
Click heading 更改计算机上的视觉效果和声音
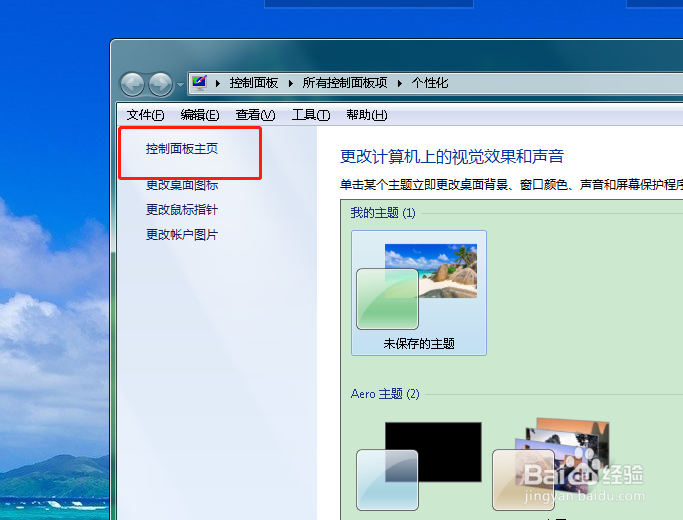(452, 156)
